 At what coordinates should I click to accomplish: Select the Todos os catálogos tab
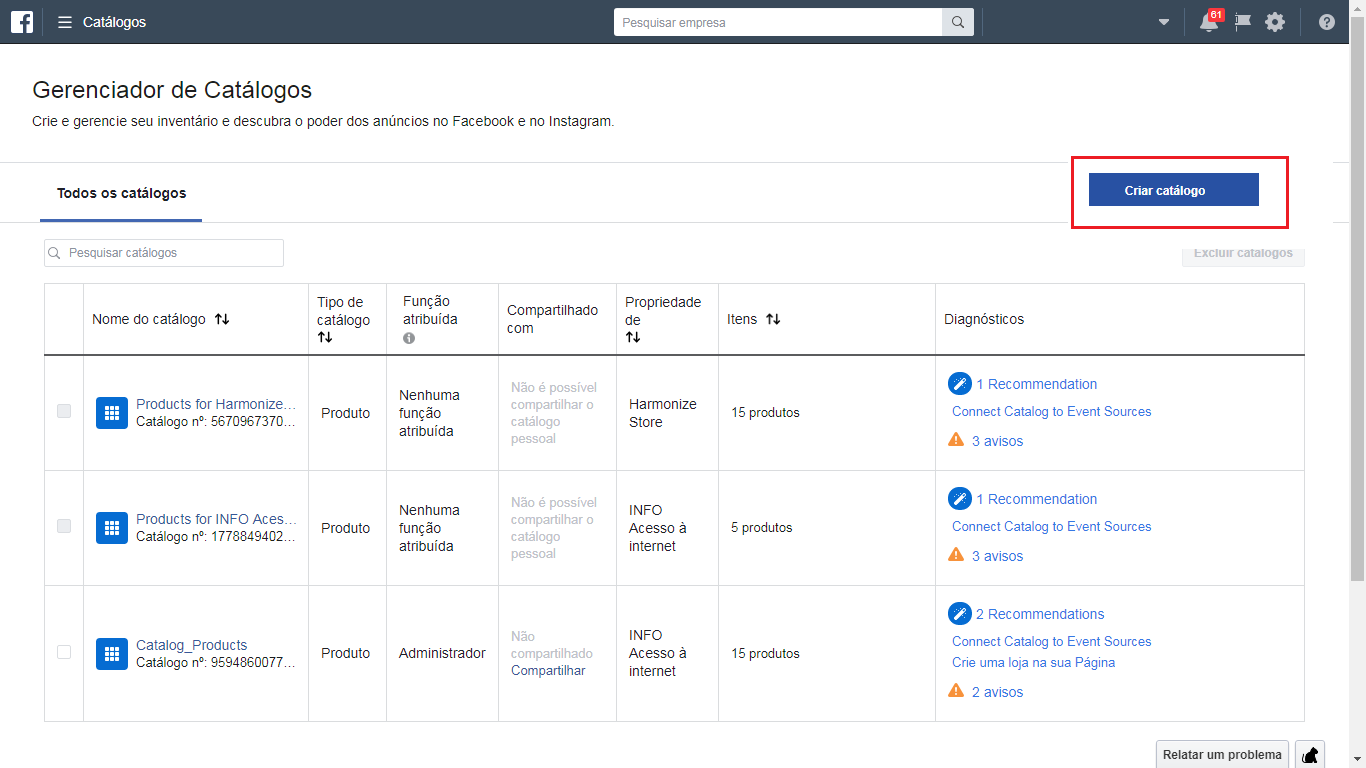point(121,193)
